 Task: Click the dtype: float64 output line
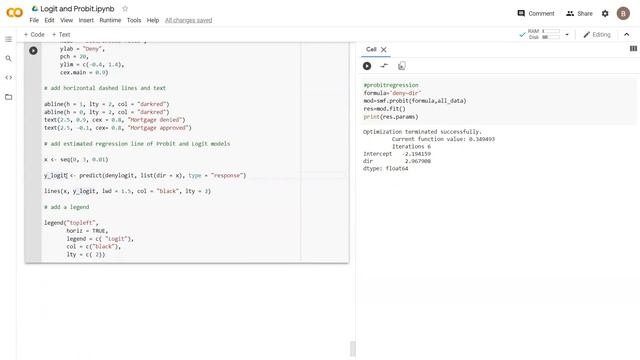(x=385, y=168)
